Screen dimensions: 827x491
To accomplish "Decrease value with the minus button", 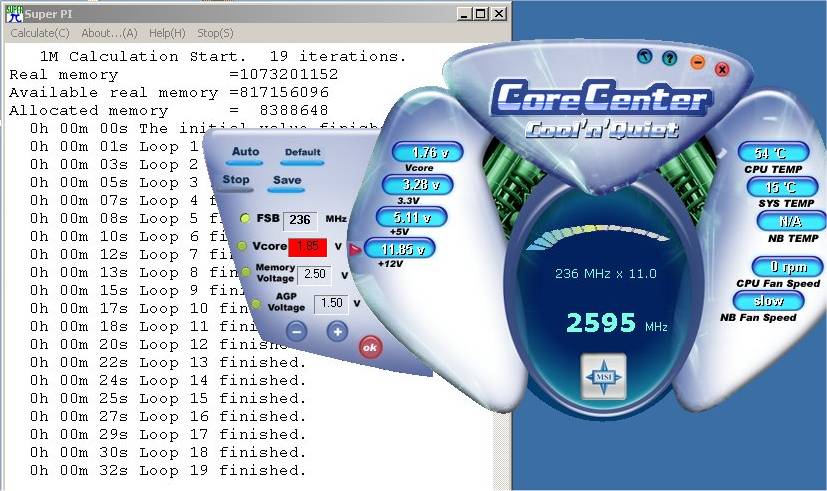I will tap(297, 332).
